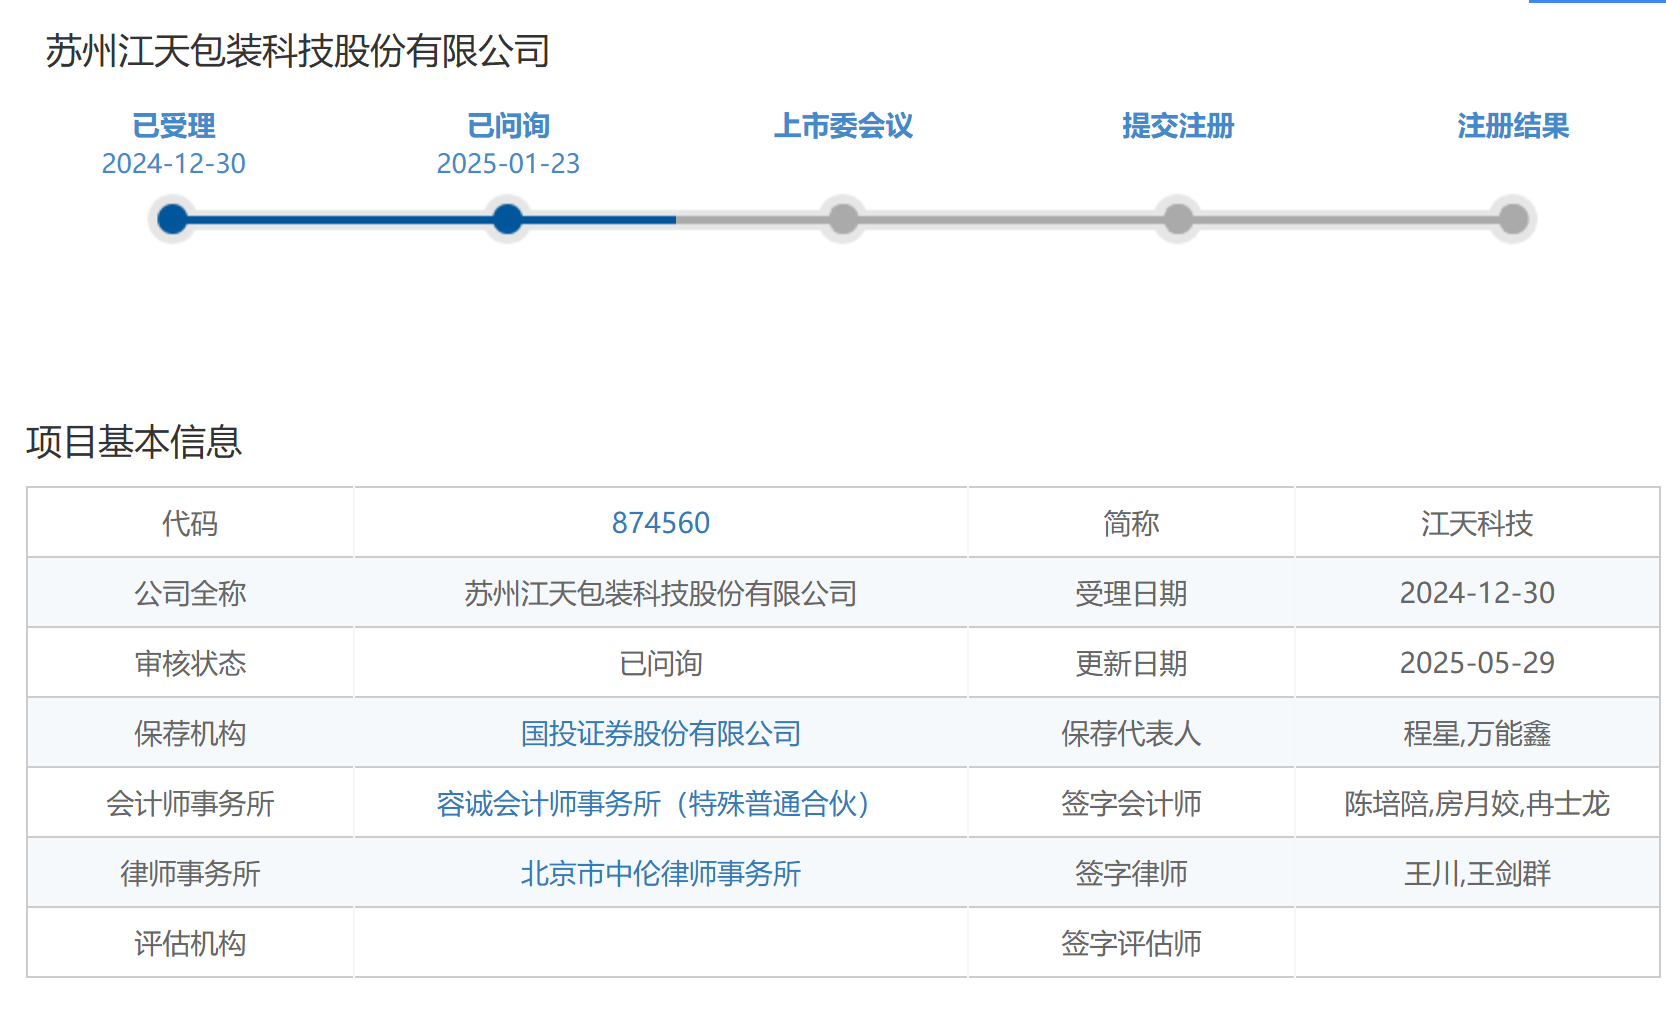Open 国投证券股份有限公司 sponsor link
1666x1018 pixels.
pyautogui.click(x=661, y=733)
